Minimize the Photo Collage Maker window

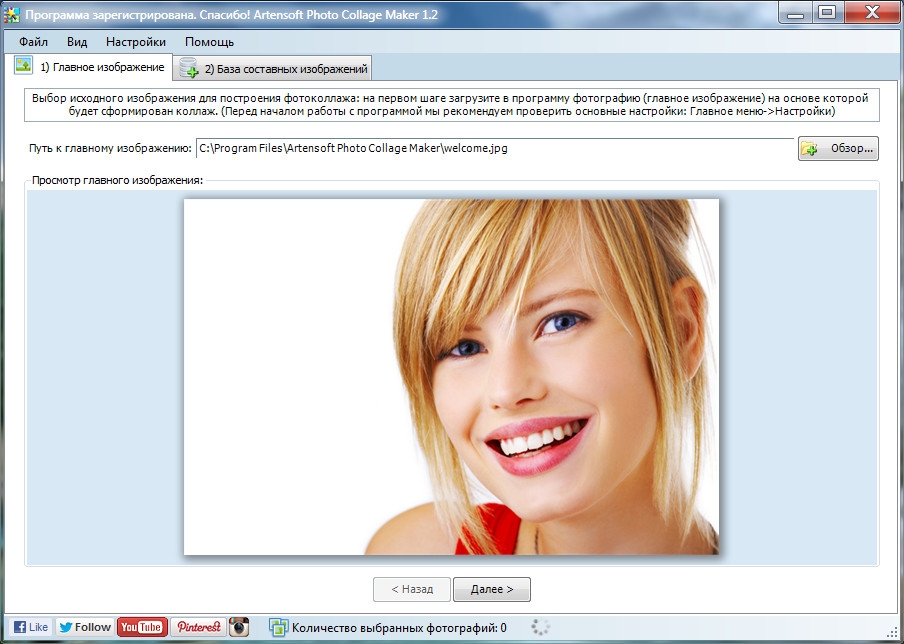pyautogui.click(x=795, y=13)
